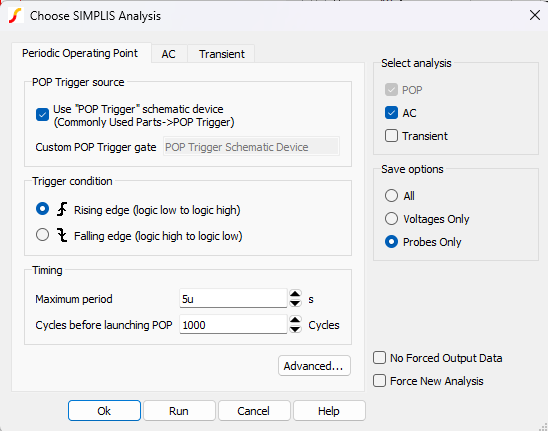Click the Maximum period input field

[233, 299]
